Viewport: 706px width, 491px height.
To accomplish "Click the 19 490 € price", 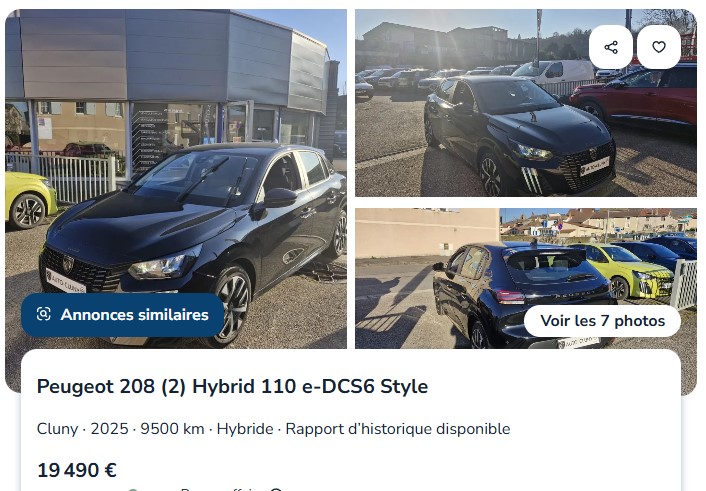I will click(77, 470).
